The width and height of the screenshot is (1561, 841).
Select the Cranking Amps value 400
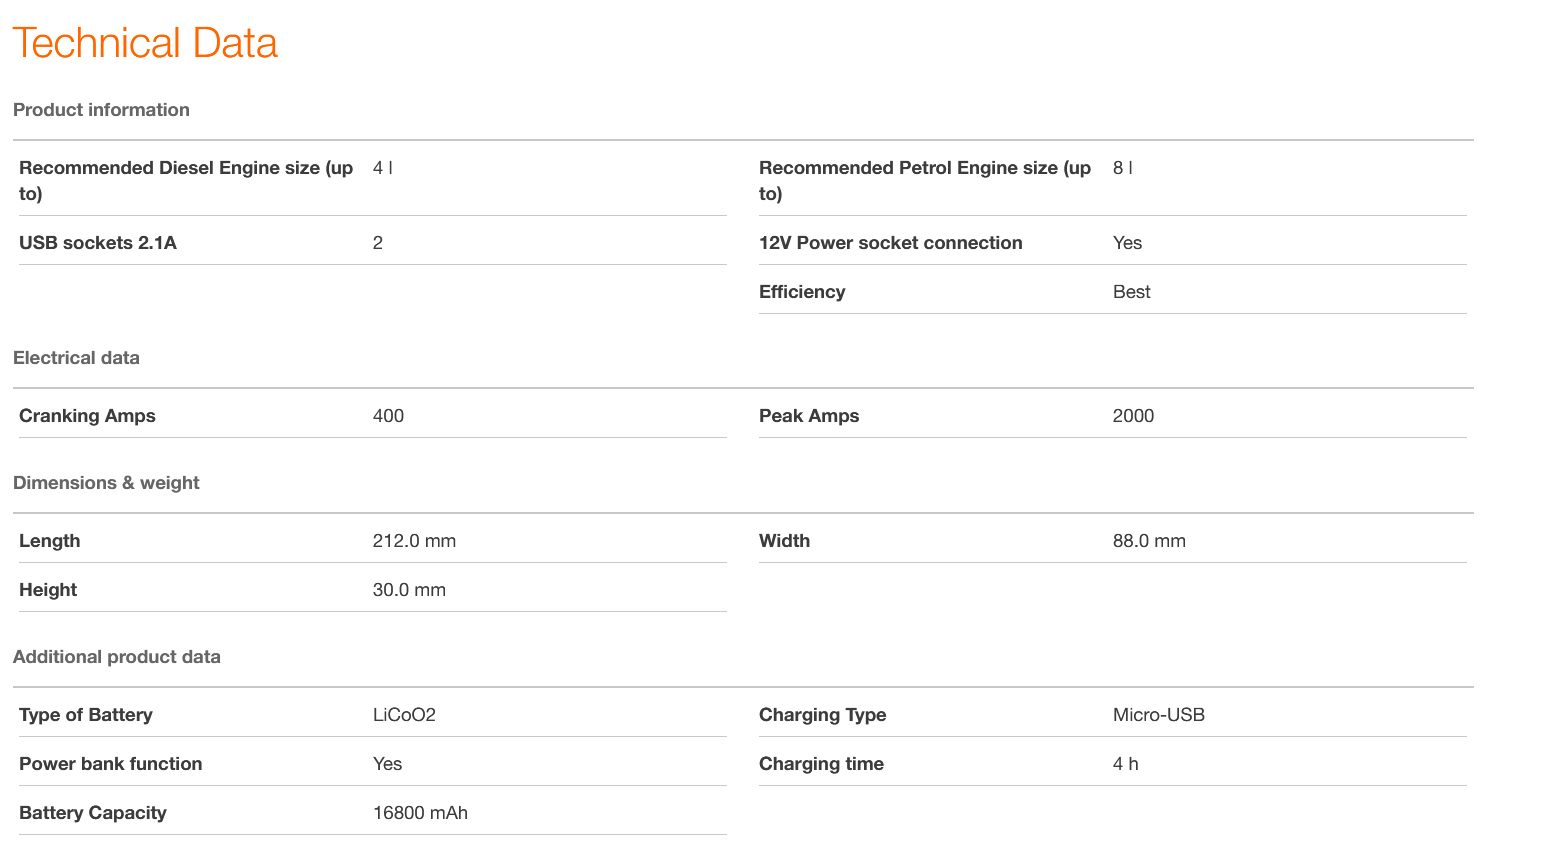tap(388, 416)
